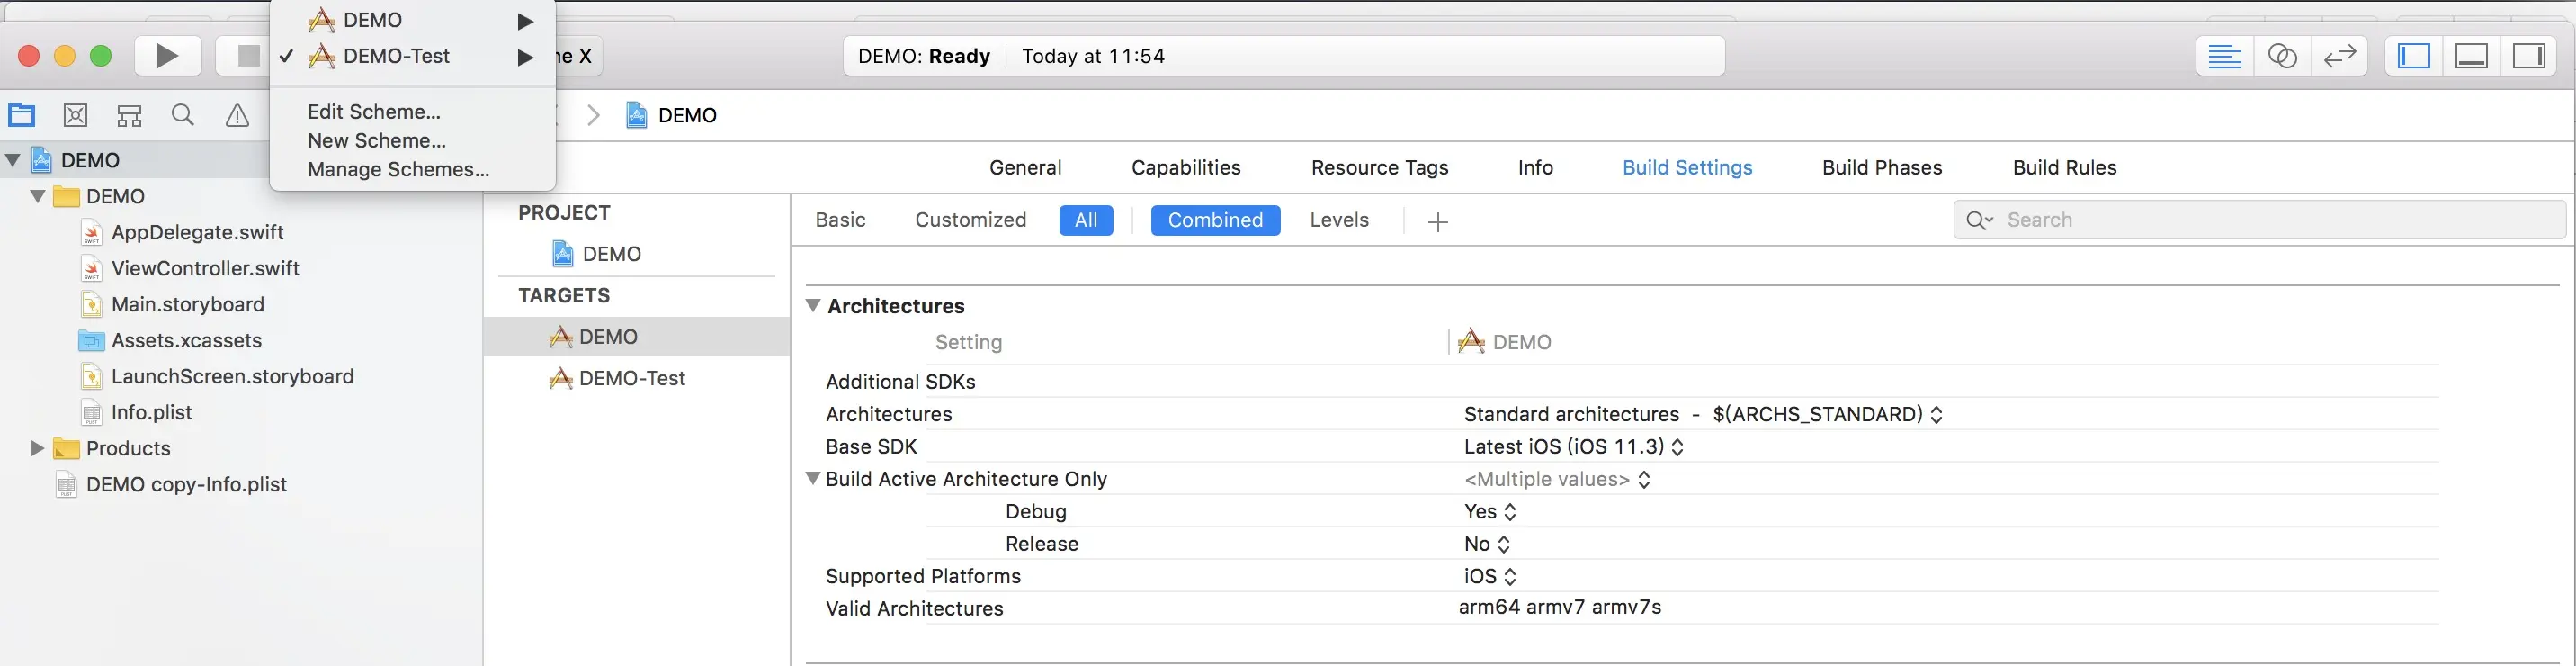Open the Issue navigator warning icon

(237, 116)
